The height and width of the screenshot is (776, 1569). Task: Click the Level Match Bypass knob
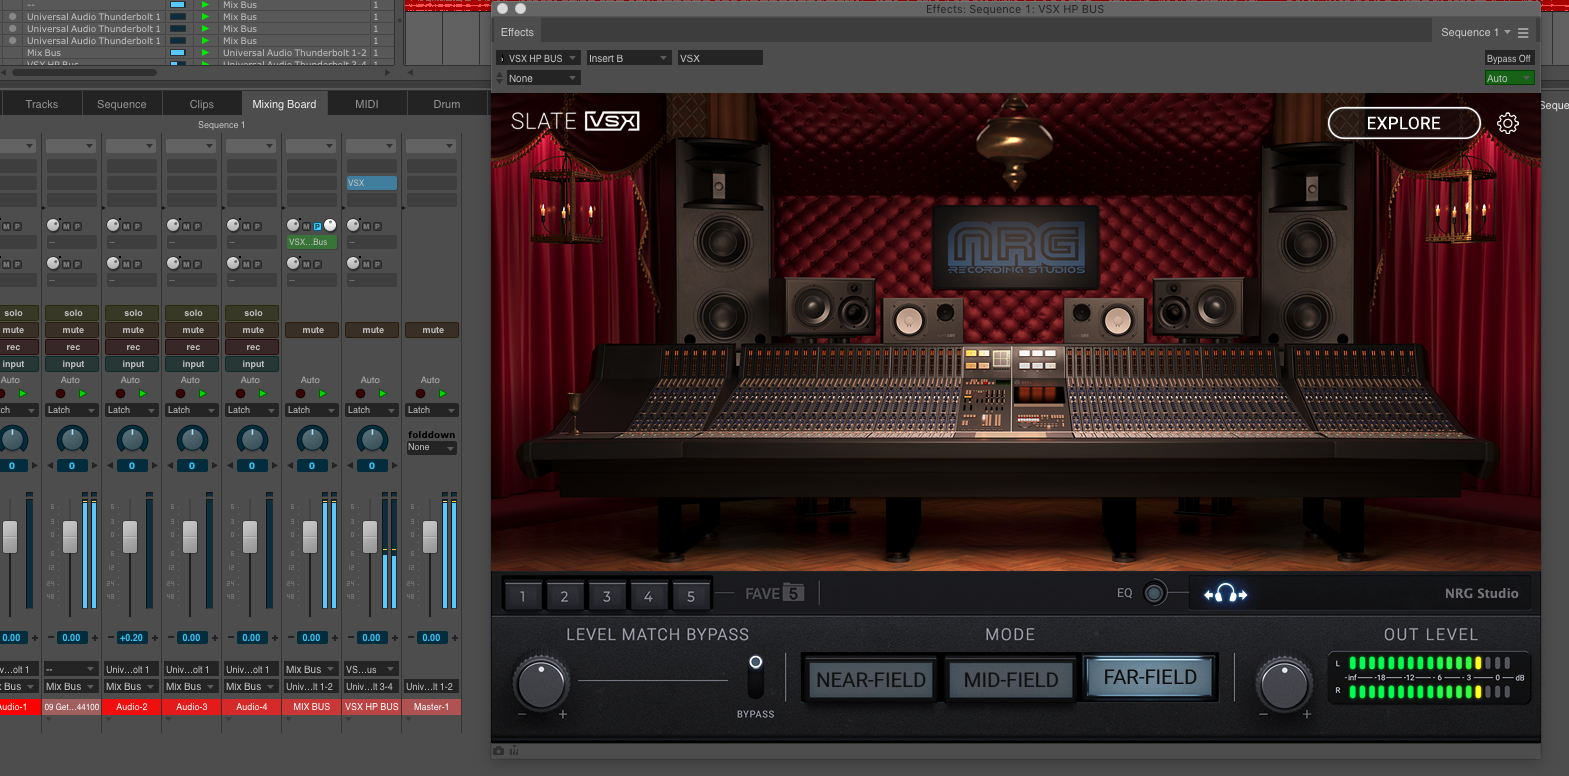tap(541, 683)
